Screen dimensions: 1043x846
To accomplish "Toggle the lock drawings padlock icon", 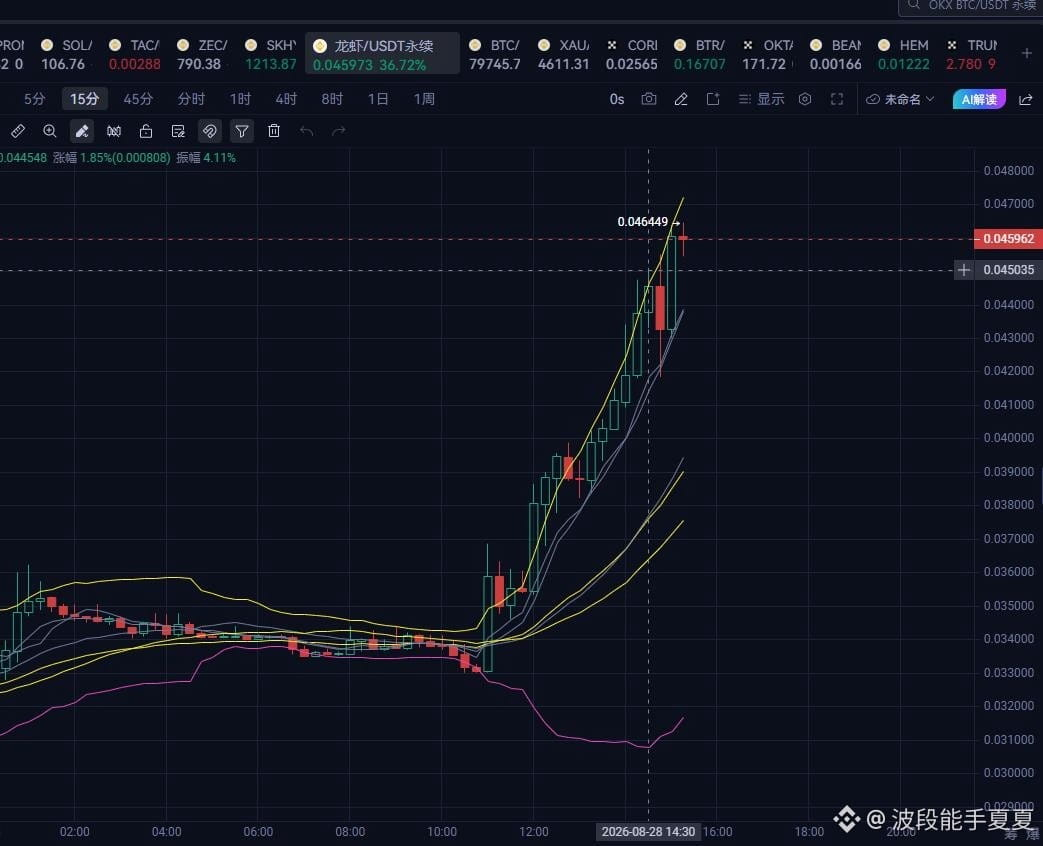I will (x=146, y=131).
